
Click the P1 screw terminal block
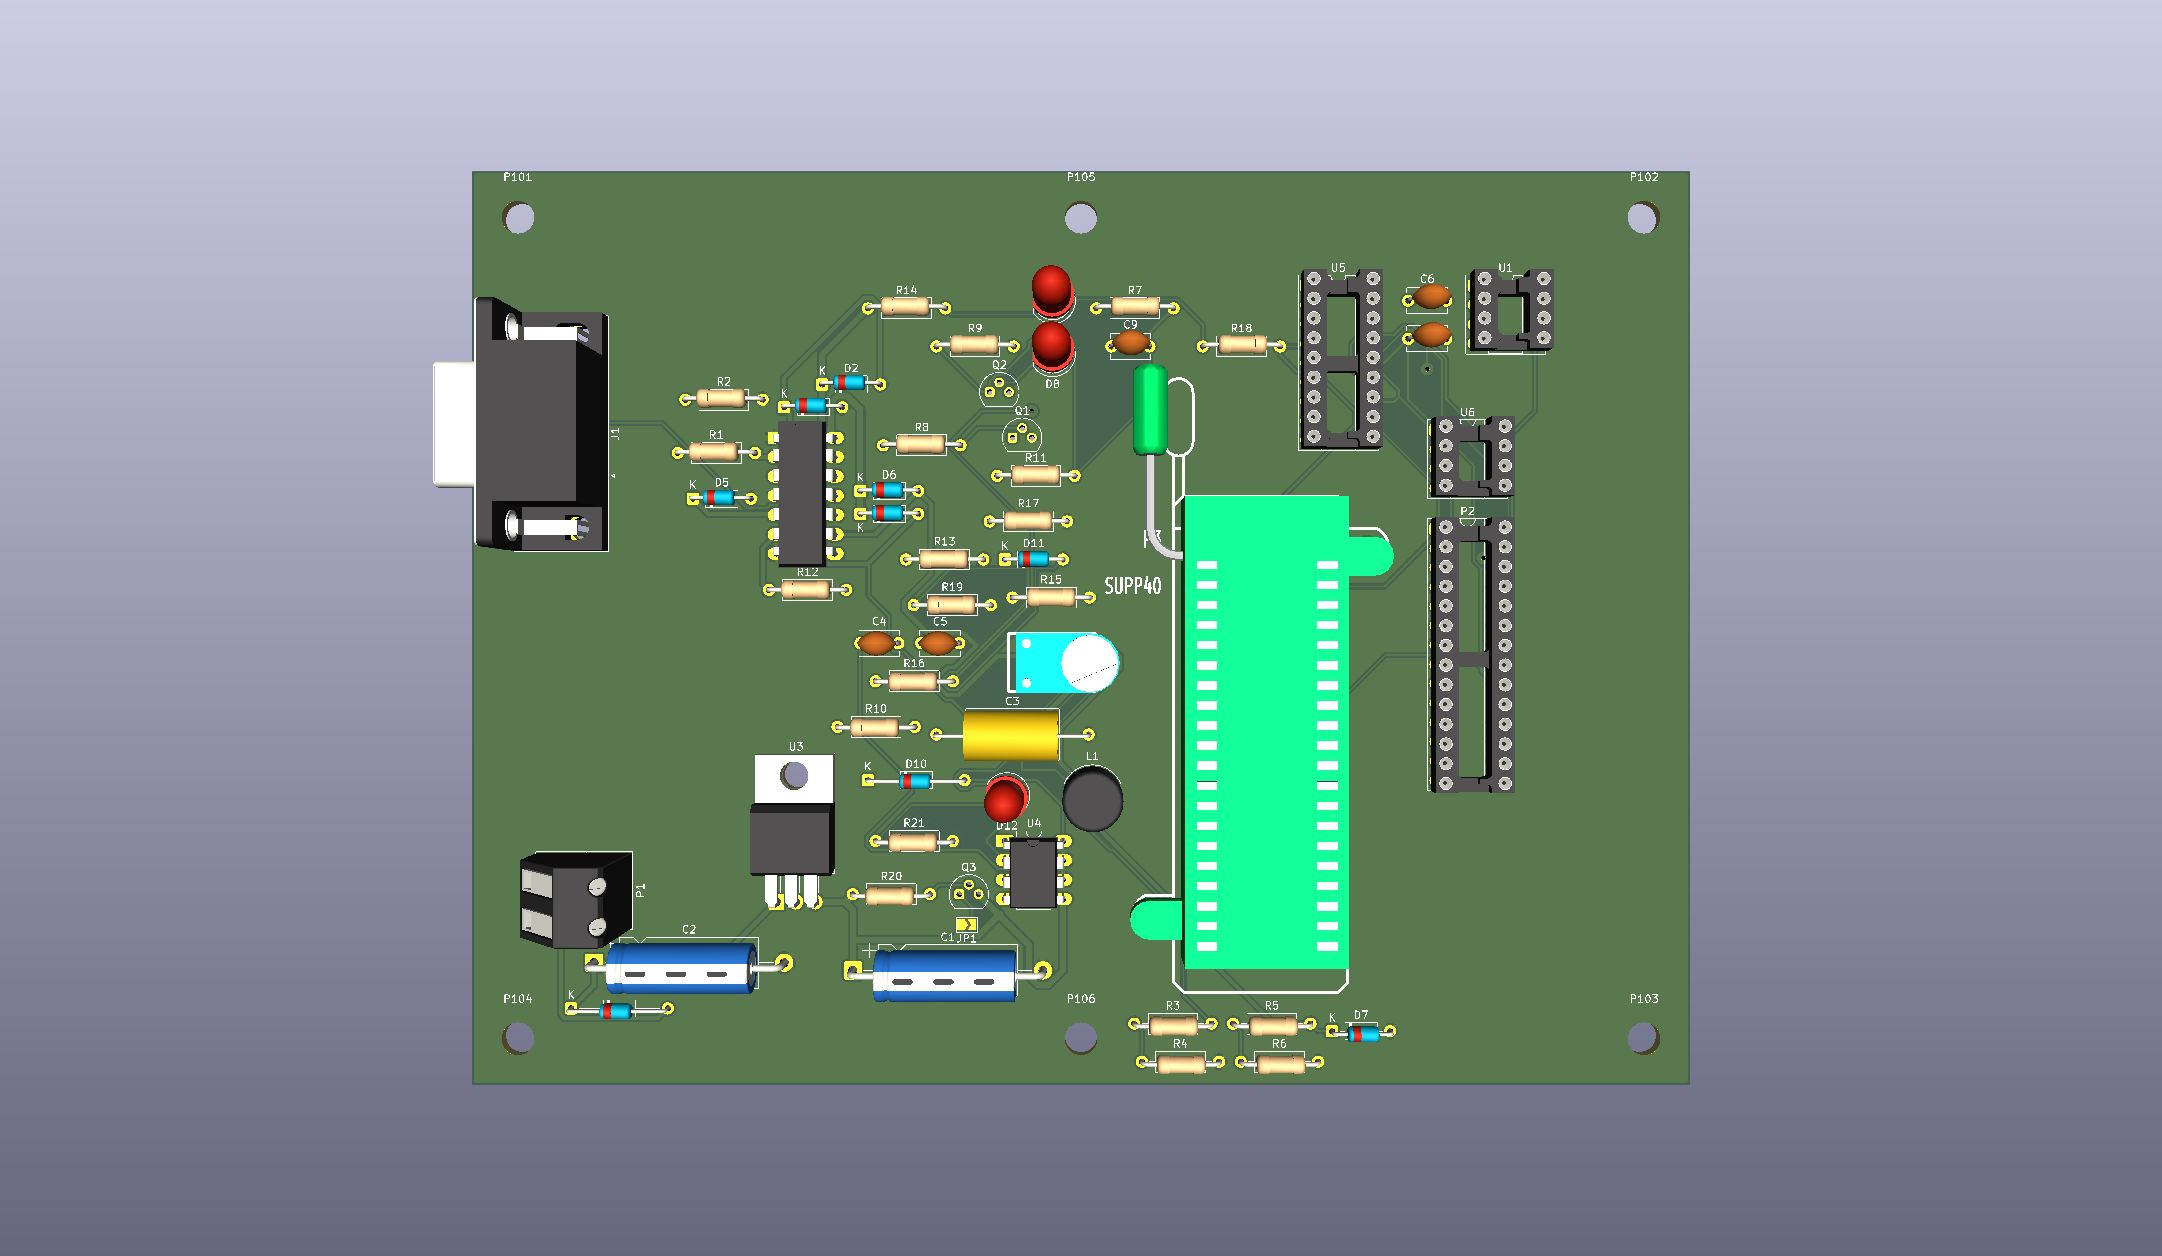576,900
